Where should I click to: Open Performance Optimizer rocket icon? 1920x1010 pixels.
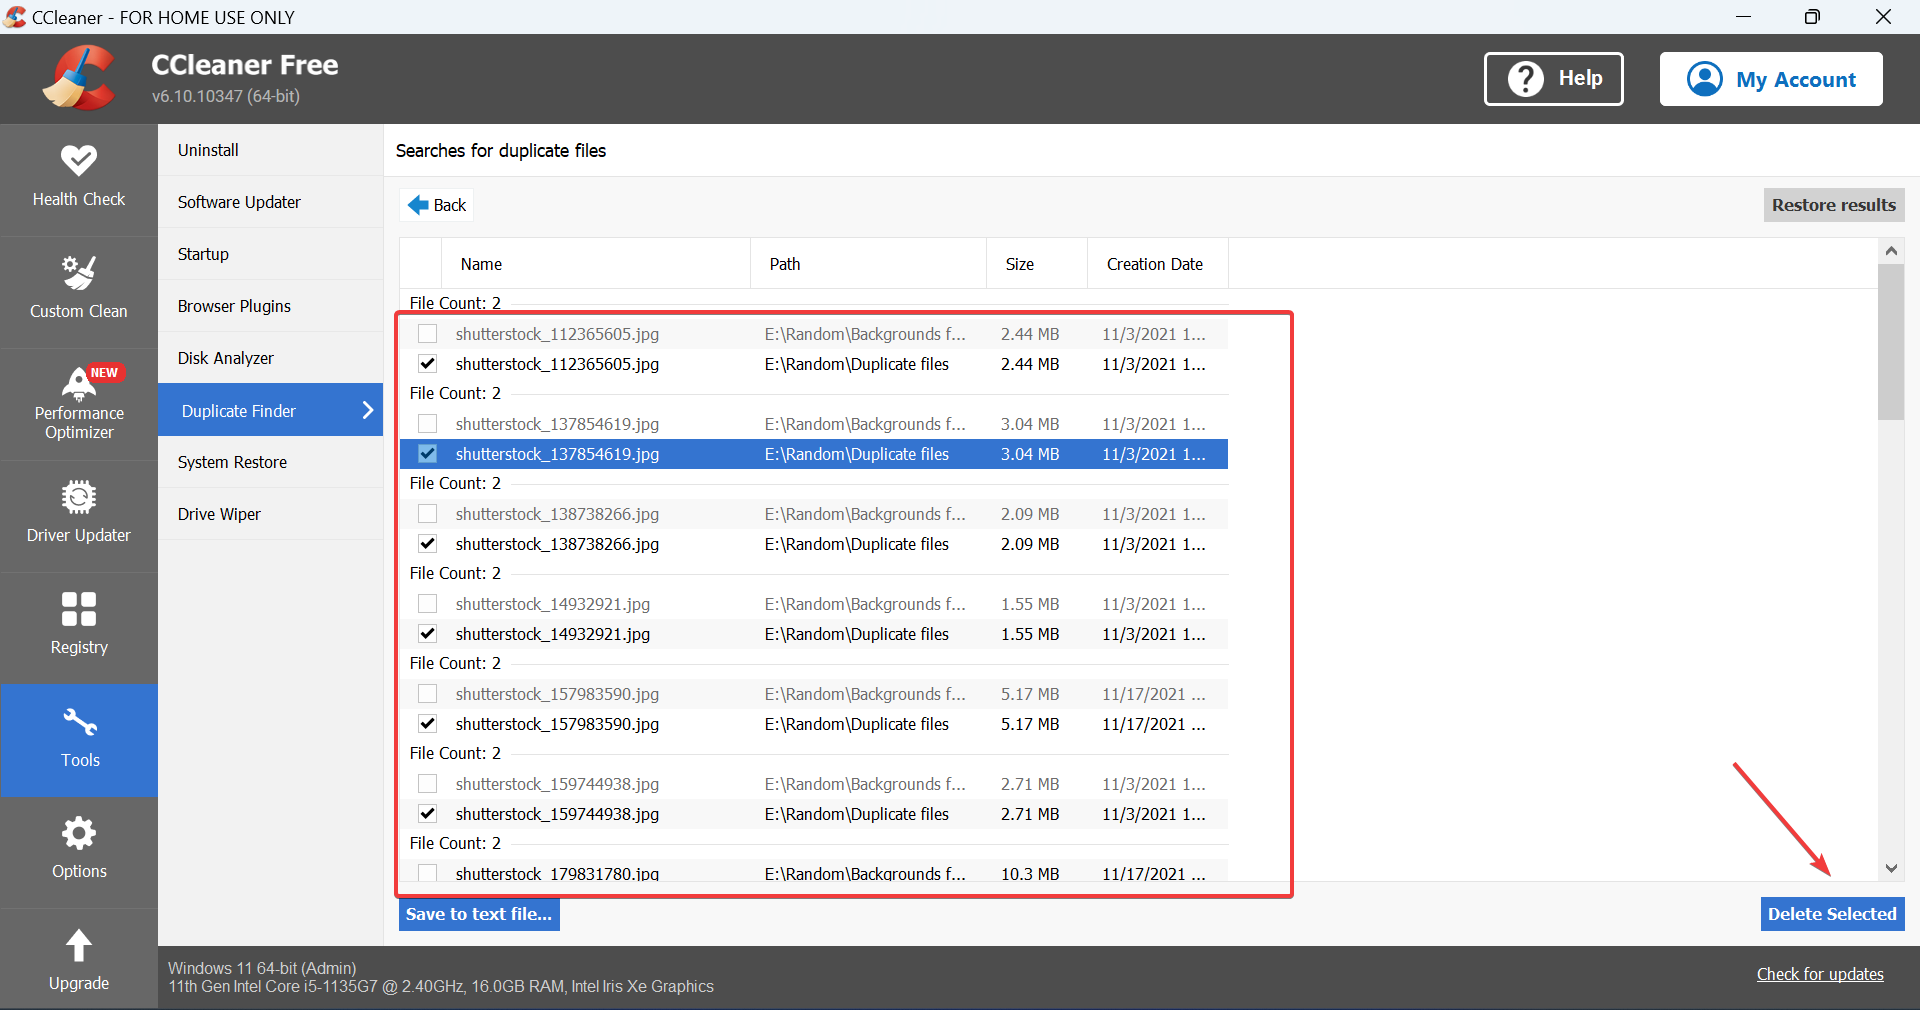click(79, 382)
